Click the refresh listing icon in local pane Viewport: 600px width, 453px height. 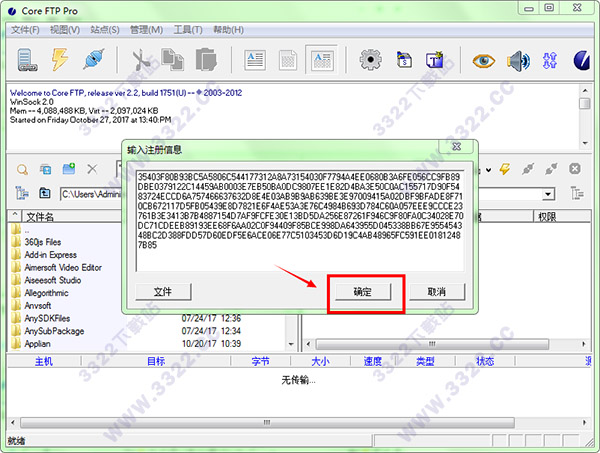[45, 169]
